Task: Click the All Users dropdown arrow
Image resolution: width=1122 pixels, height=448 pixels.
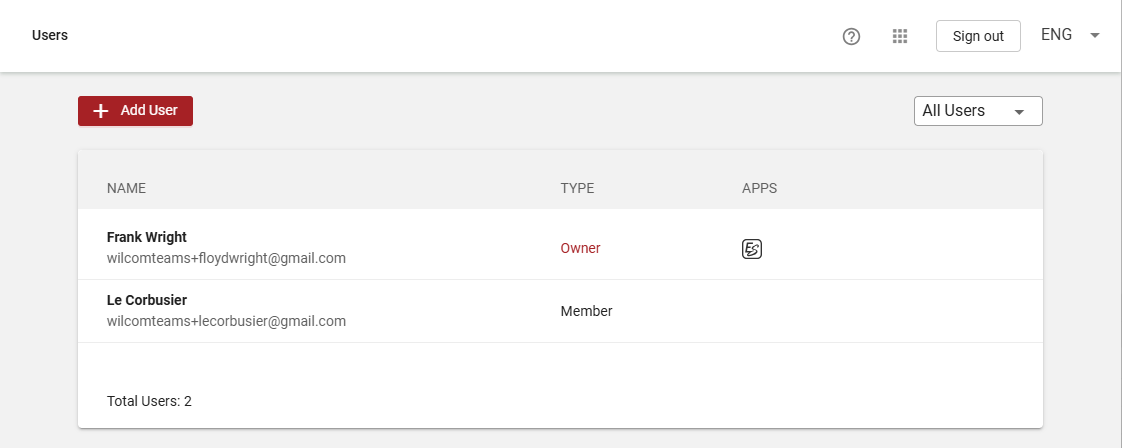Action: pos(1020,112)
